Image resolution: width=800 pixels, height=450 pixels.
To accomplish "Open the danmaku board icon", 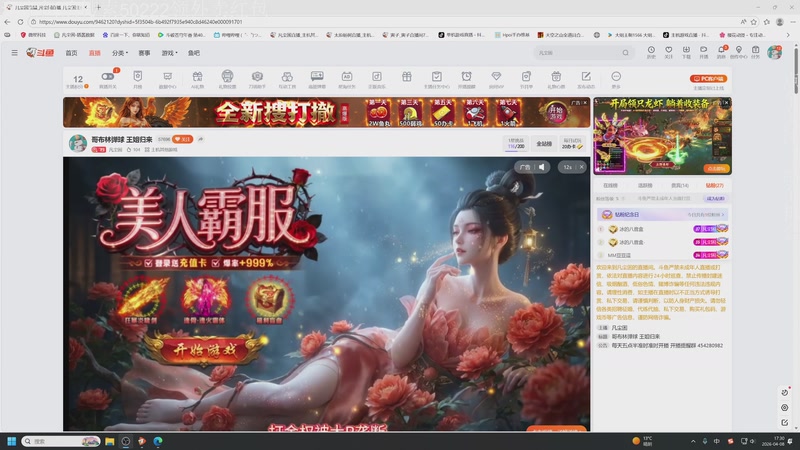I will [x=317, y=77].
